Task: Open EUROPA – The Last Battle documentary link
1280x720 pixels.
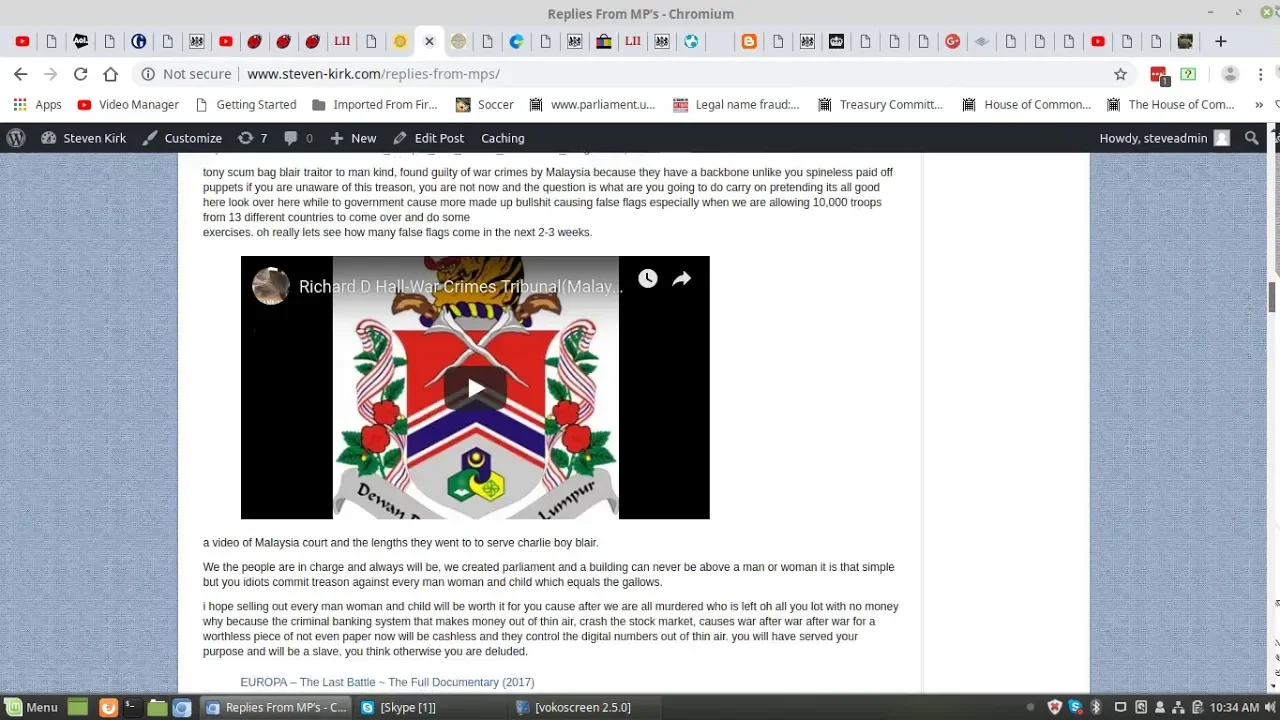Action: [387, 682]
